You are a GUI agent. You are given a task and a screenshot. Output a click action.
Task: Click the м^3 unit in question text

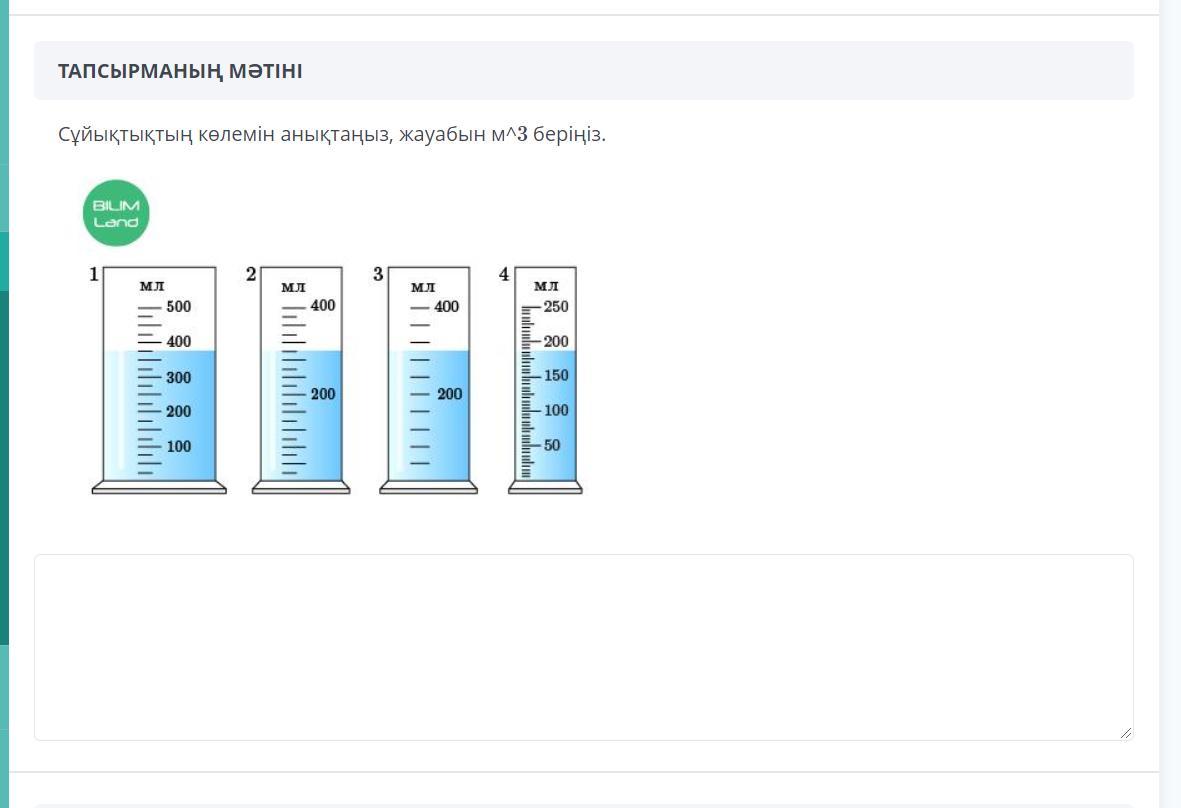[508, 134]
